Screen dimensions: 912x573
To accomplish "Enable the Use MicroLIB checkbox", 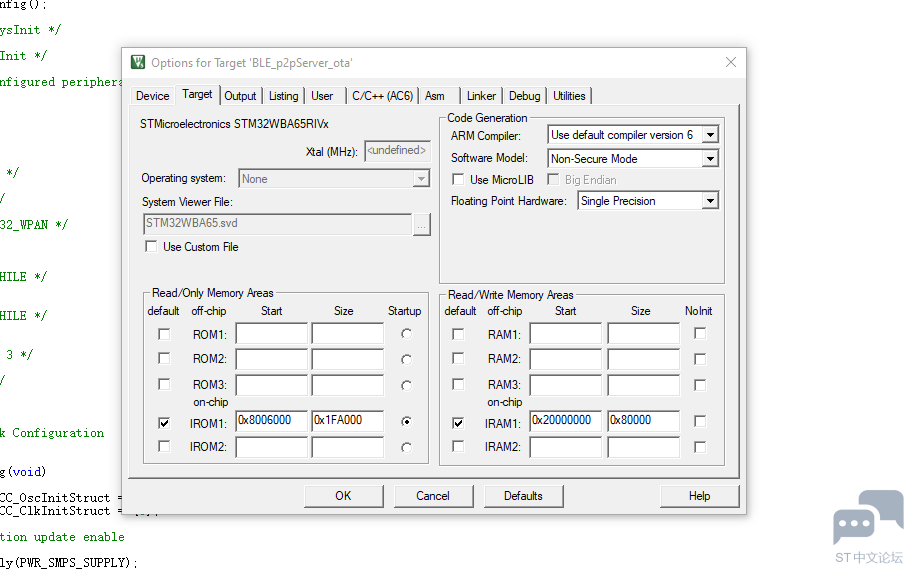I will pos(458,179).
